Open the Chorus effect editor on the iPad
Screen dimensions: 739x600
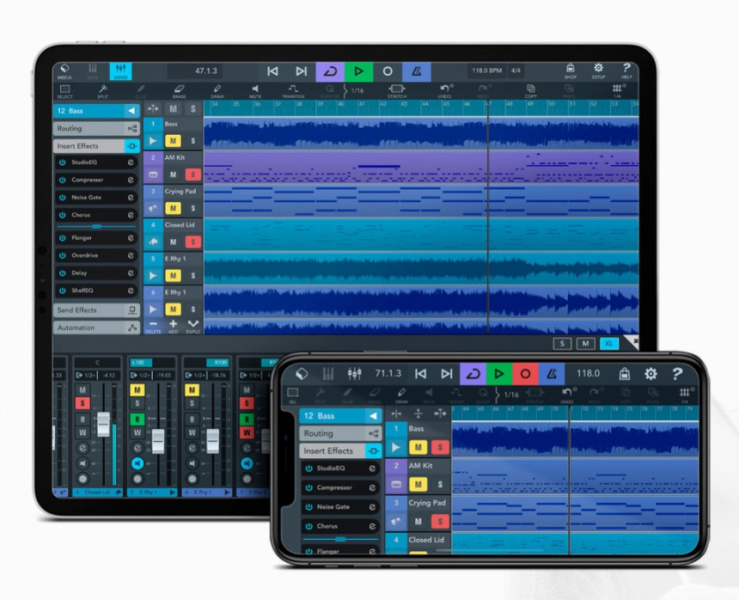pyautogui.click(x=131, y=215)
